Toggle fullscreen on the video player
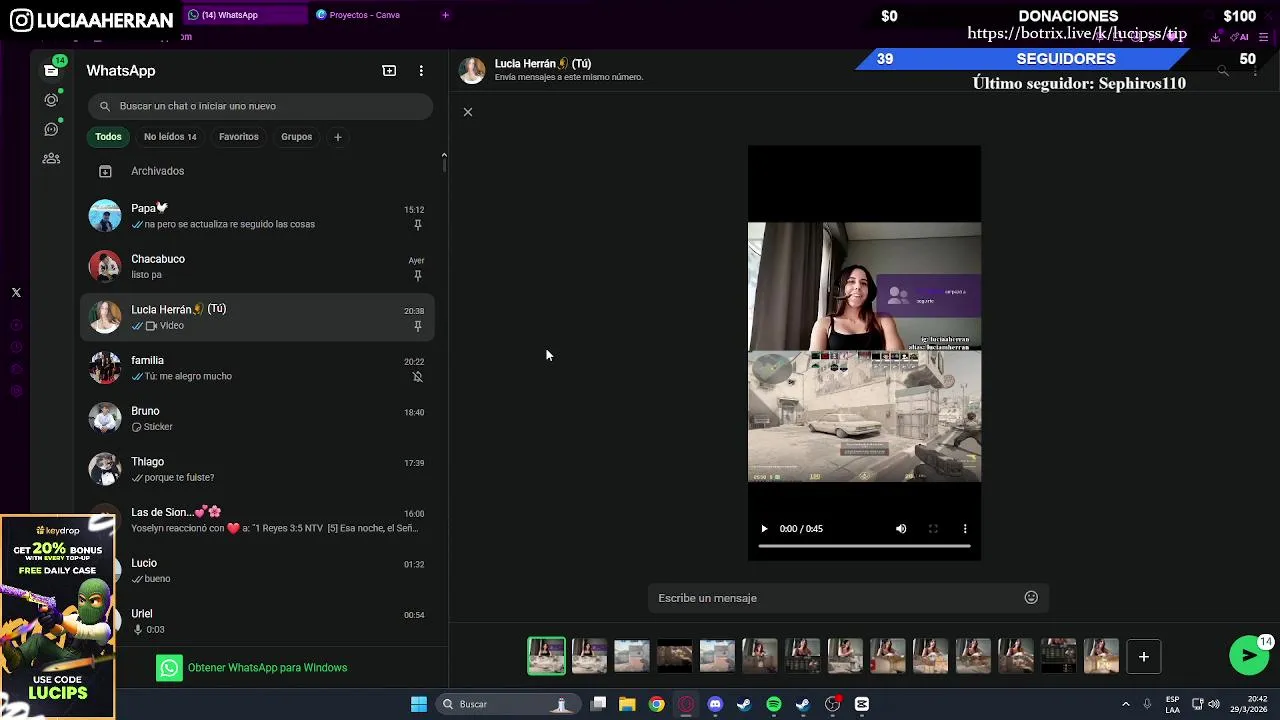Image resolution: width=1280 pixels, height=720 pixels. coord(933,529)
